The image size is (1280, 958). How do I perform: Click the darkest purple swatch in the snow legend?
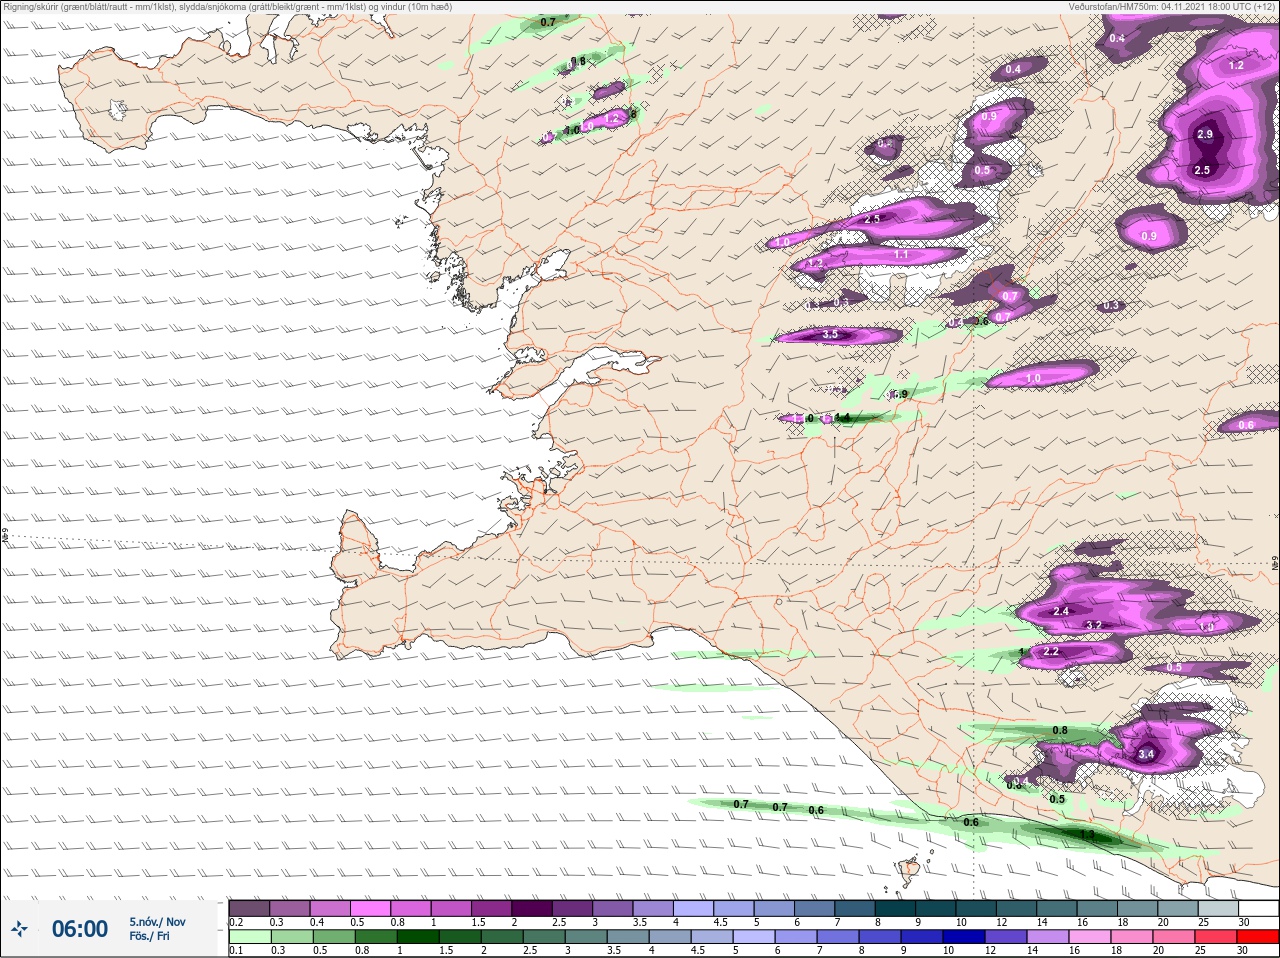[531, 908]
